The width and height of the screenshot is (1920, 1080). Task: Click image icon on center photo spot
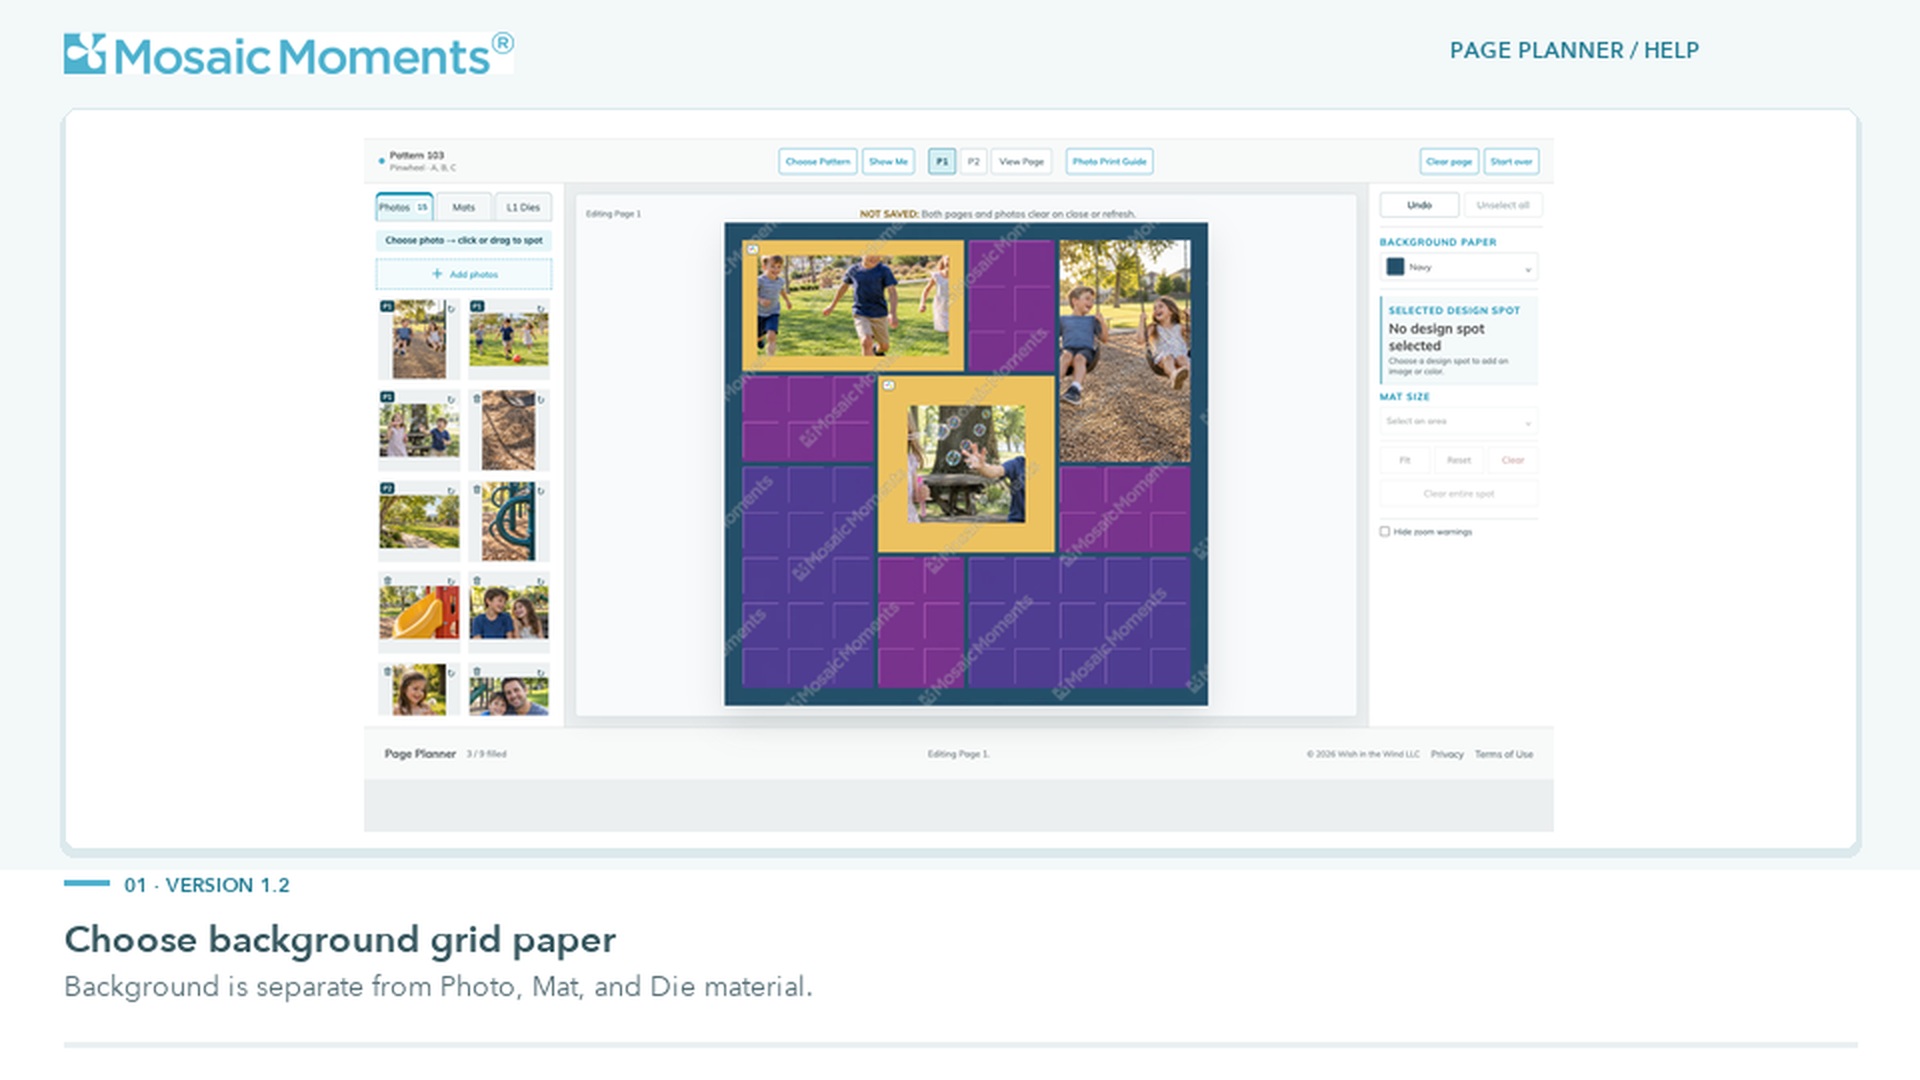(x=889, y=385)
